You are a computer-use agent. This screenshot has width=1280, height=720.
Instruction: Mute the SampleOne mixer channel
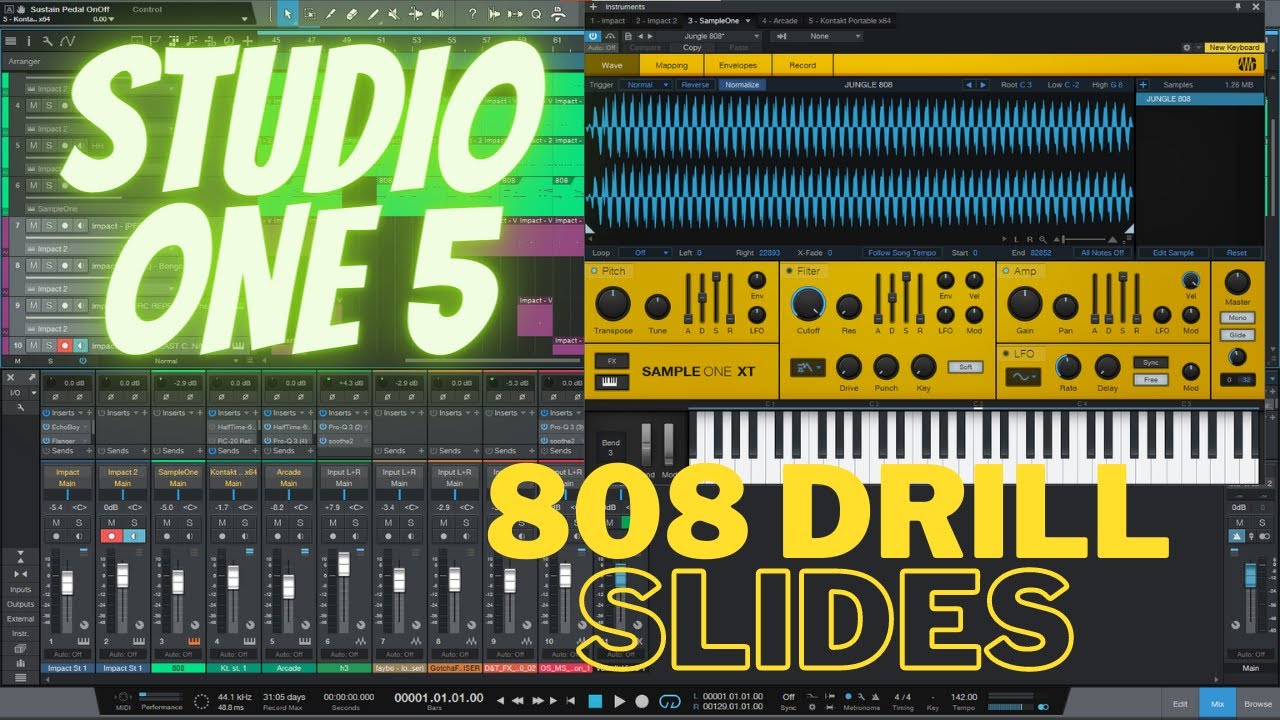[167, 522]
